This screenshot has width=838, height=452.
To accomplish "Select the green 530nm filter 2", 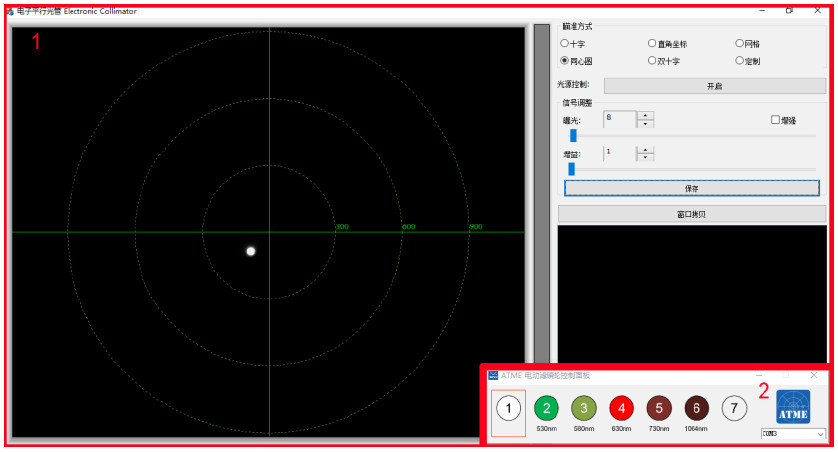I will click(546, 408).
